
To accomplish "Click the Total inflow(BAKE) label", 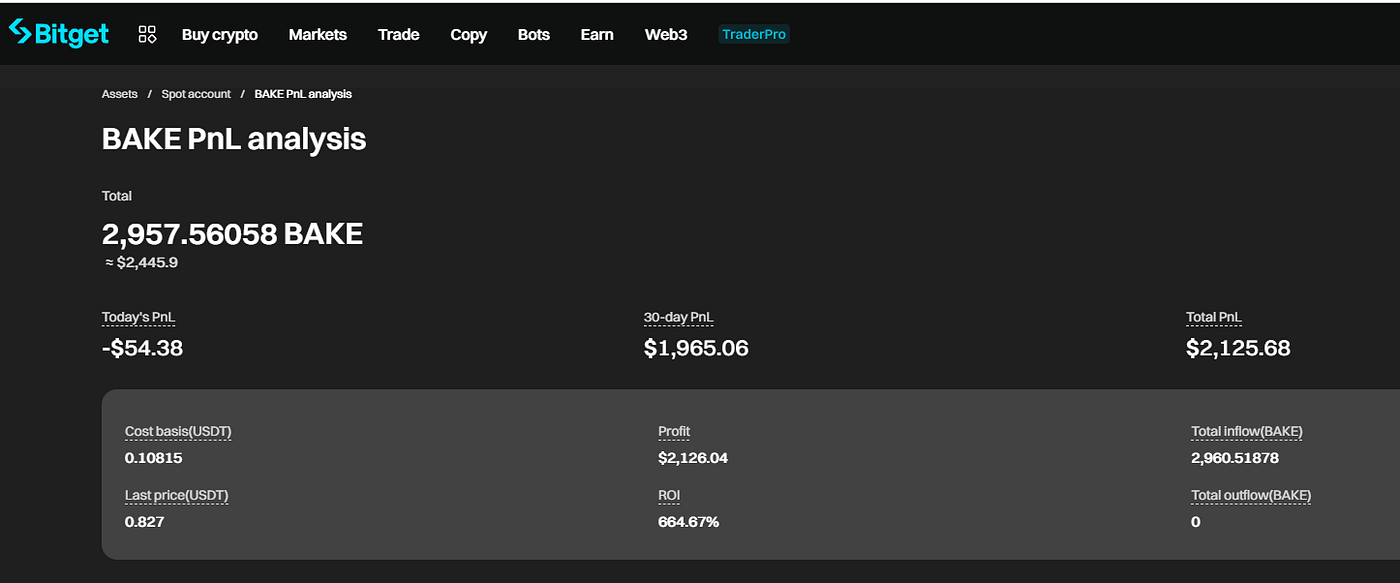I will pos(1247,432).
